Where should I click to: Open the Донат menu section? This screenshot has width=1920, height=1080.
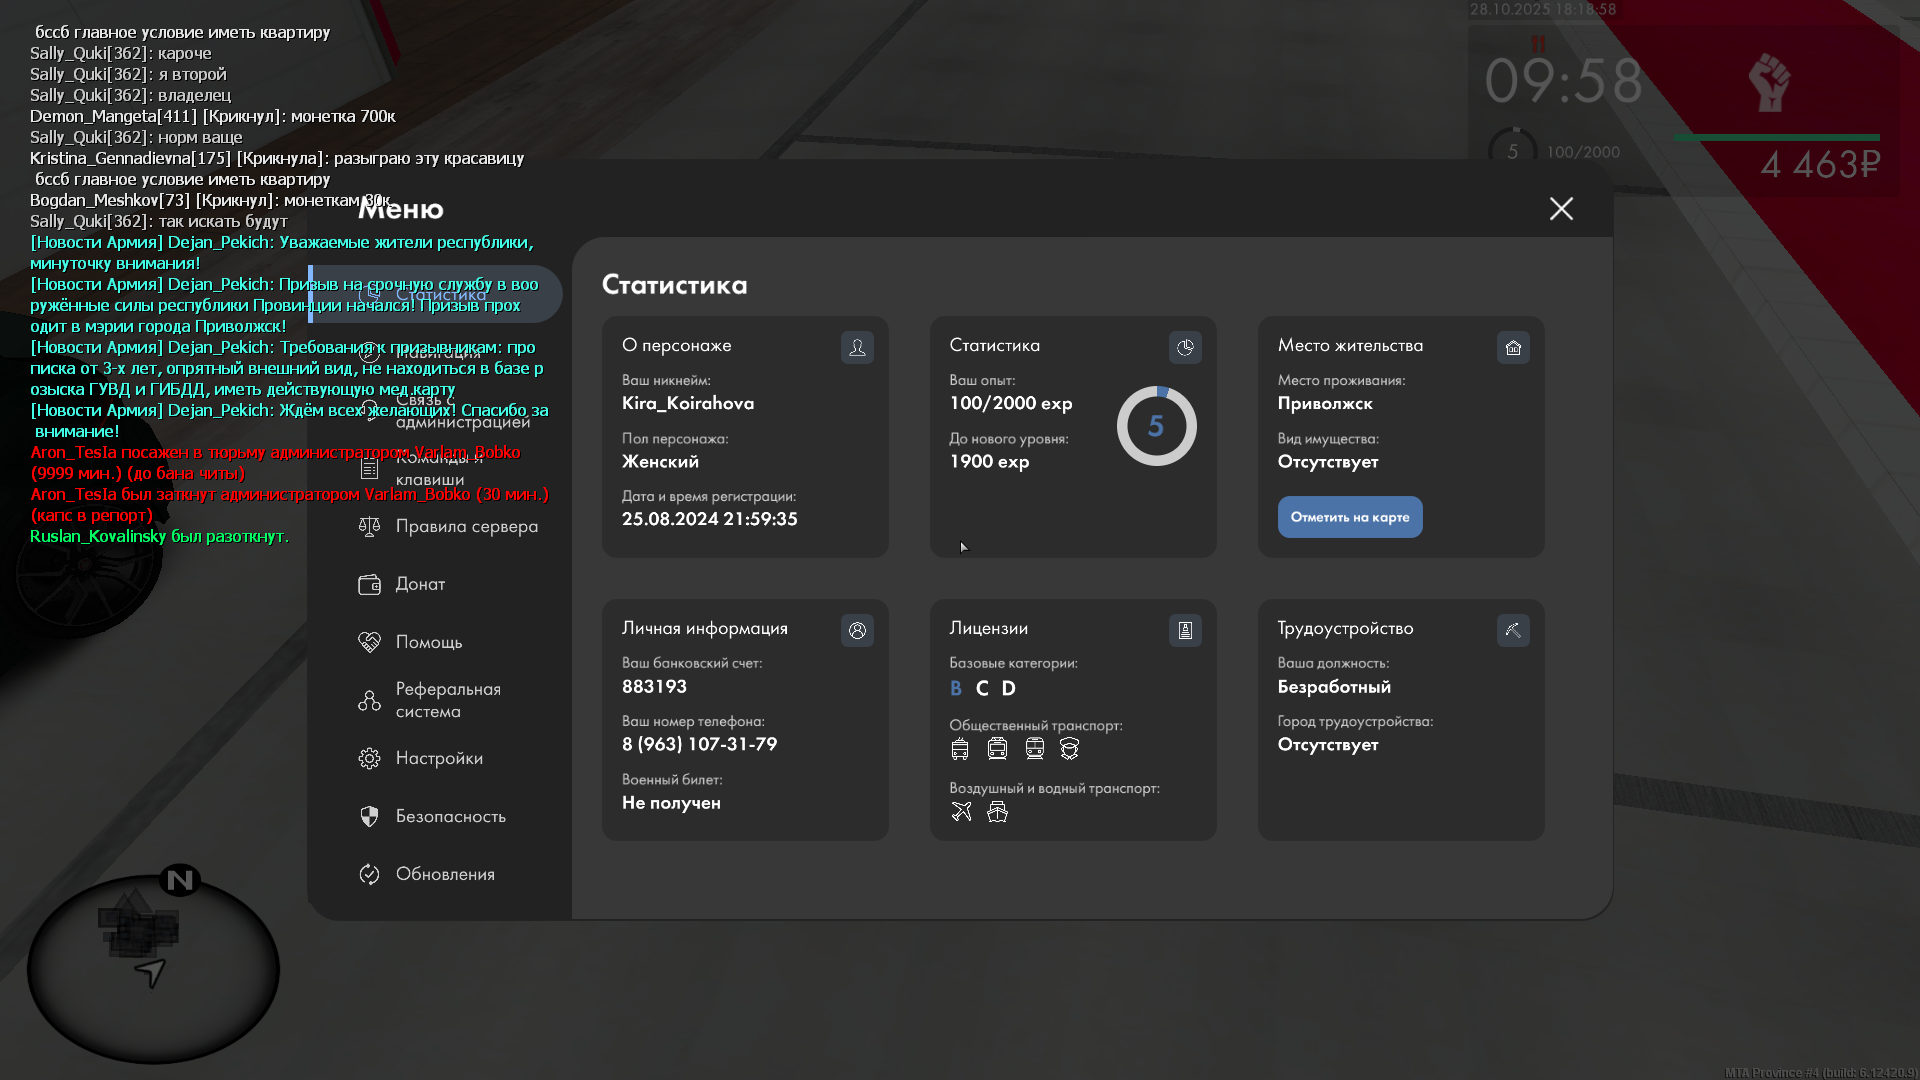(420, 584)
